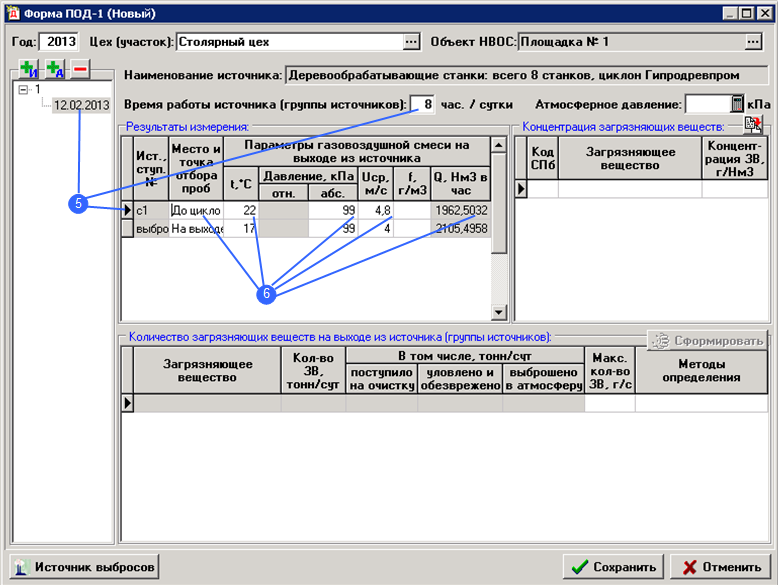This screenshot has height=585, width=778.
Task: Click the Q cell with 1962,5032
Action: point(461,210)
